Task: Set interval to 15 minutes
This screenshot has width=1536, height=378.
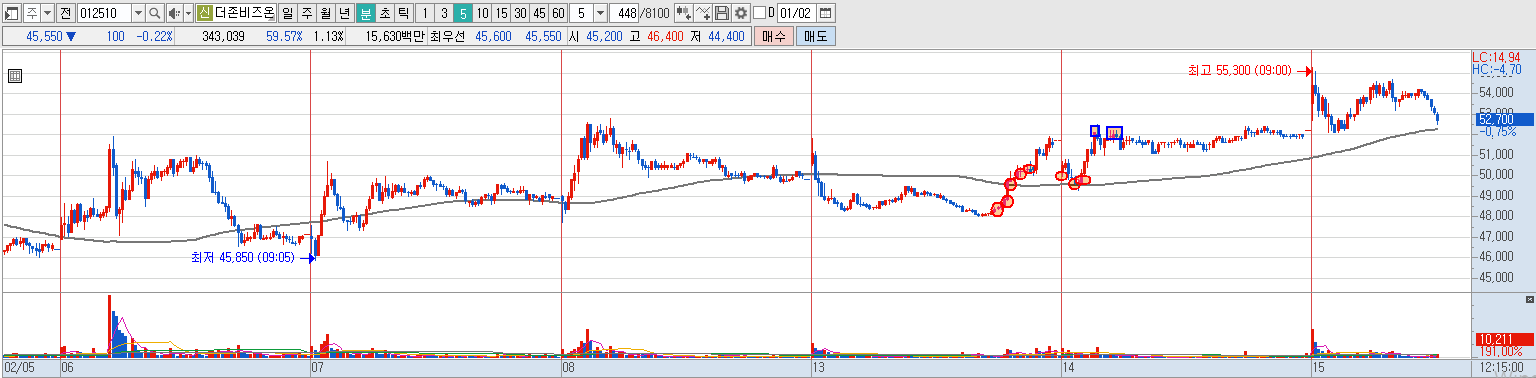Action: pos(501,13)
